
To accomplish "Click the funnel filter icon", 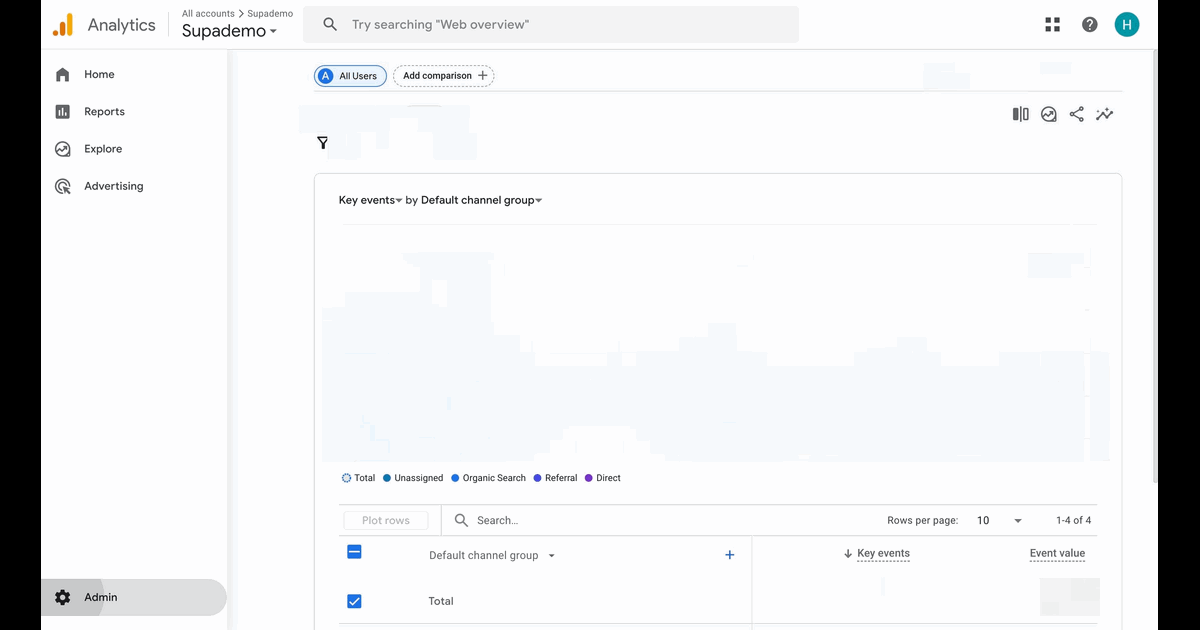I will click(x=323, y=143).
